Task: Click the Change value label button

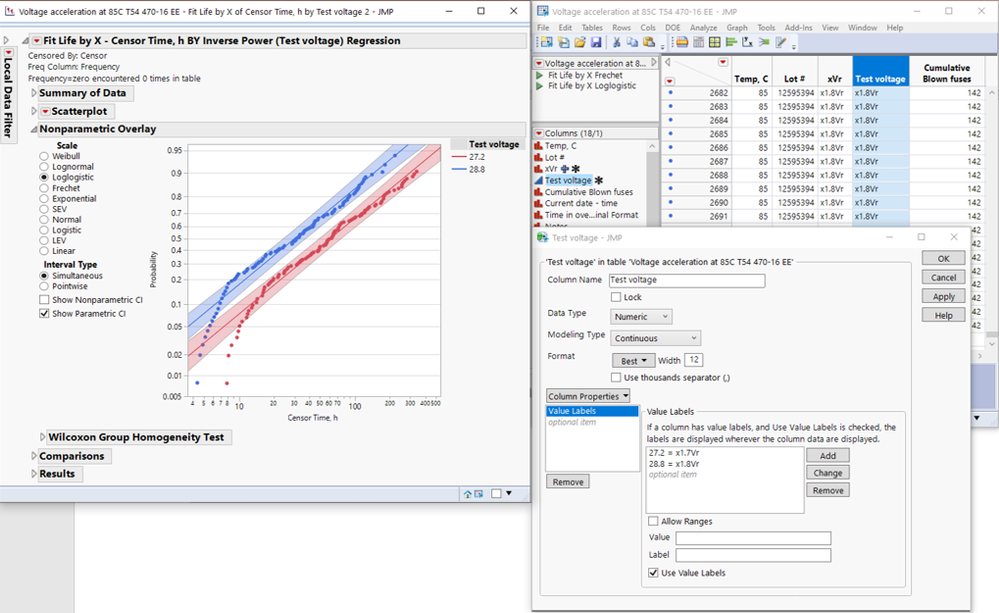Action: click(x=828, y=473)
